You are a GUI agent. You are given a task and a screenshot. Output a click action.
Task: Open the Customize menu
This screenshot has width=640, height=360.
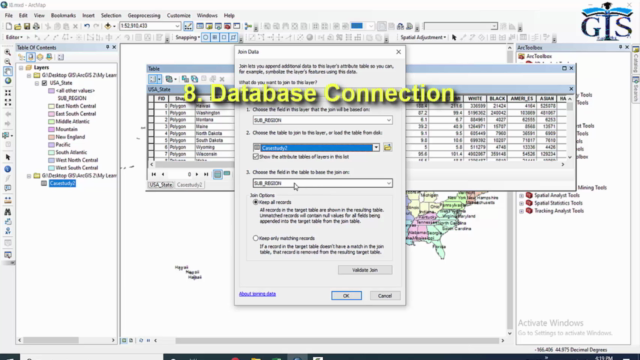coord(178,16)
